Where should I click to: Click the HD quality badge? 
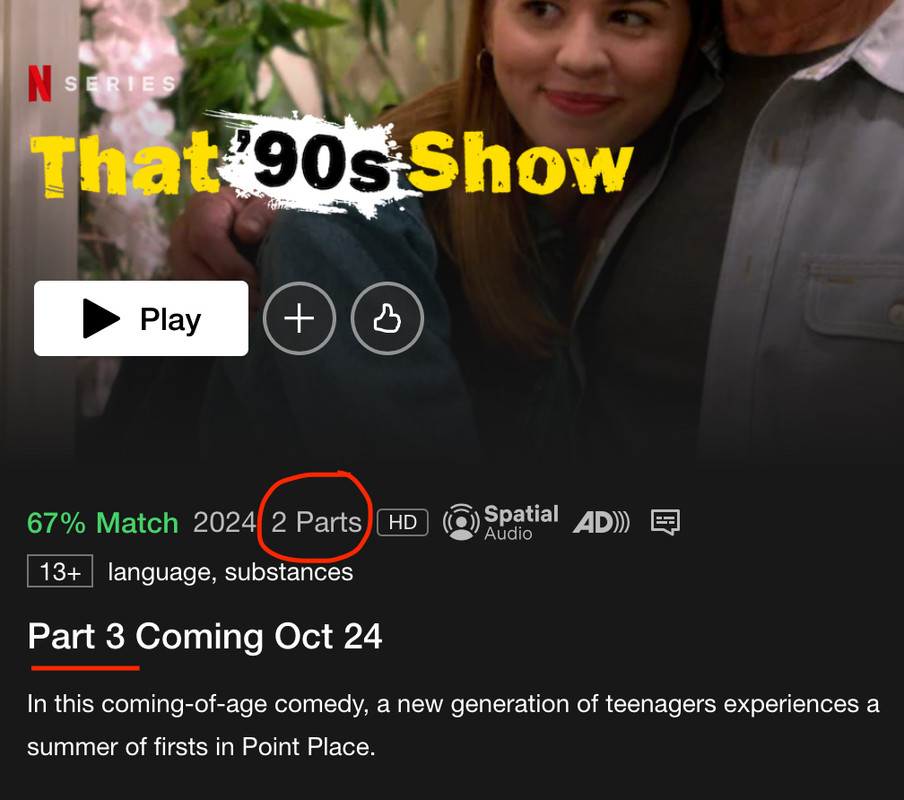click(x=402, y=522)
